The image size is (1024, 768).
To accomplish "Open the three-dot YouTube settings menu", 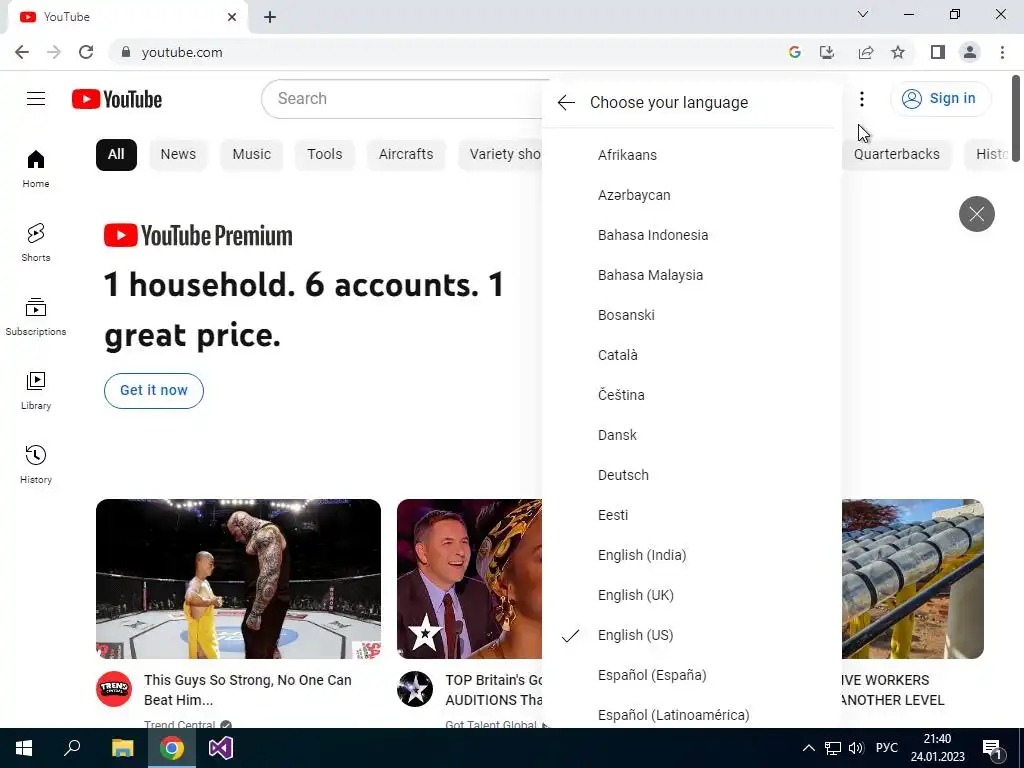I will click(x=862, y=99).
